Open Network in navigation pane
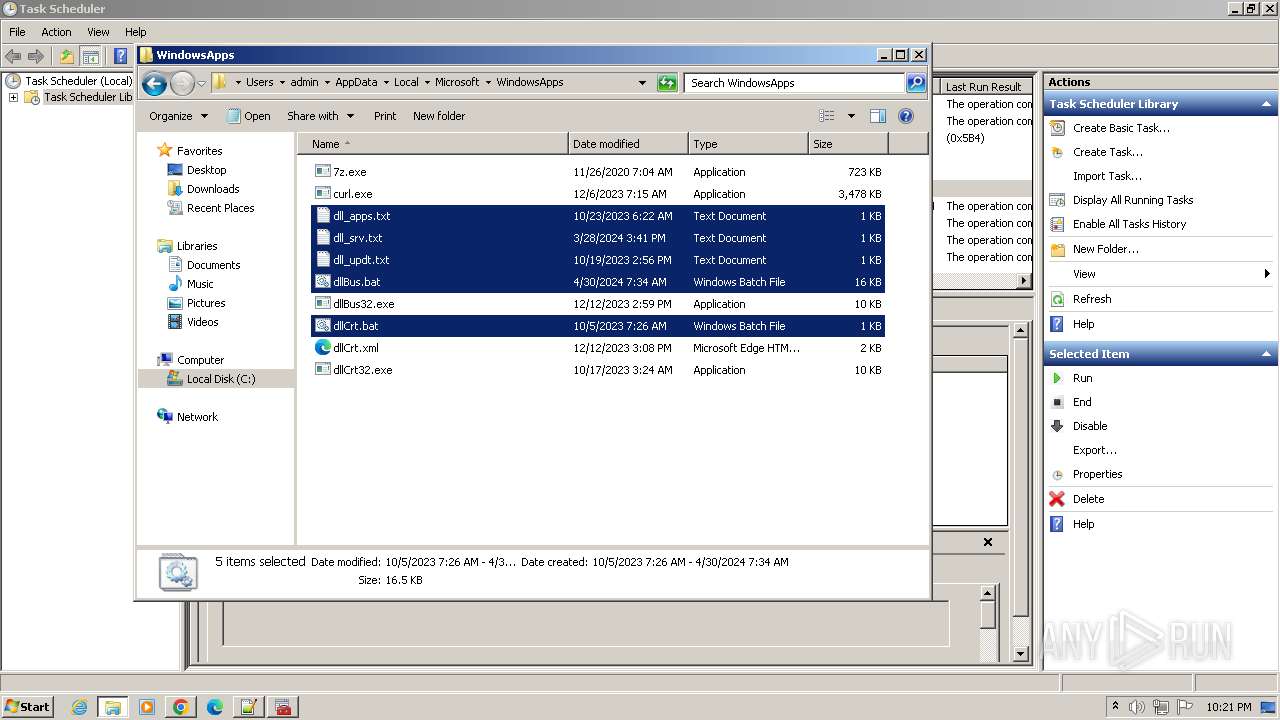 pos(197,417)
